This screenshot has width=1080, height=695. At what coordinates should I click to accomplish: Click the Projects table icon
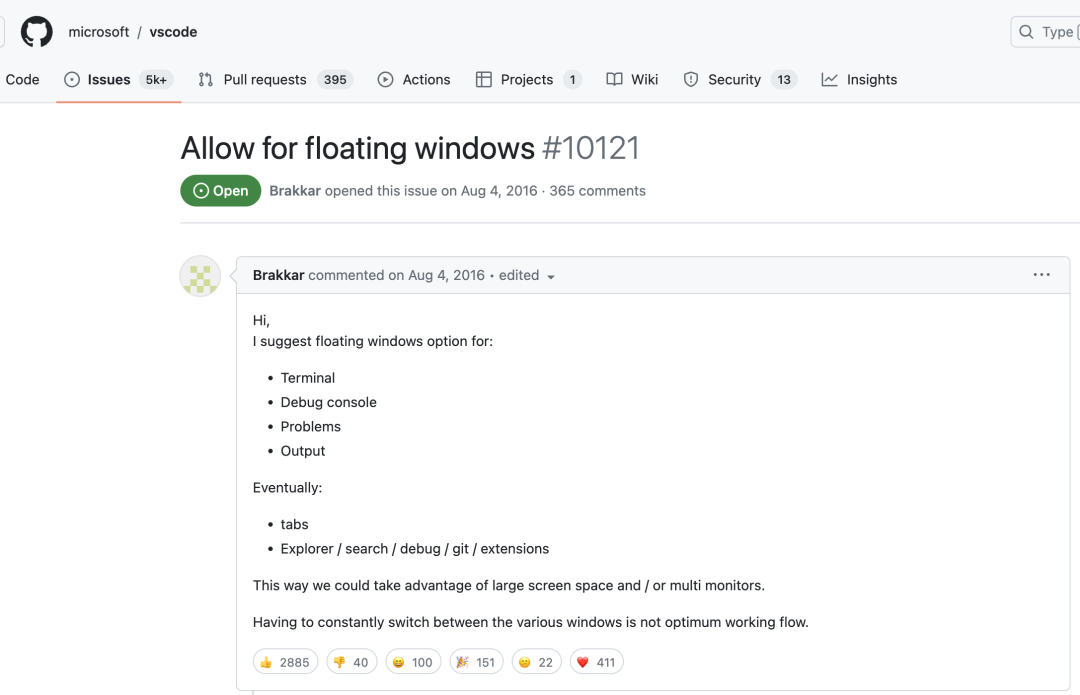[x=484, y=80]
